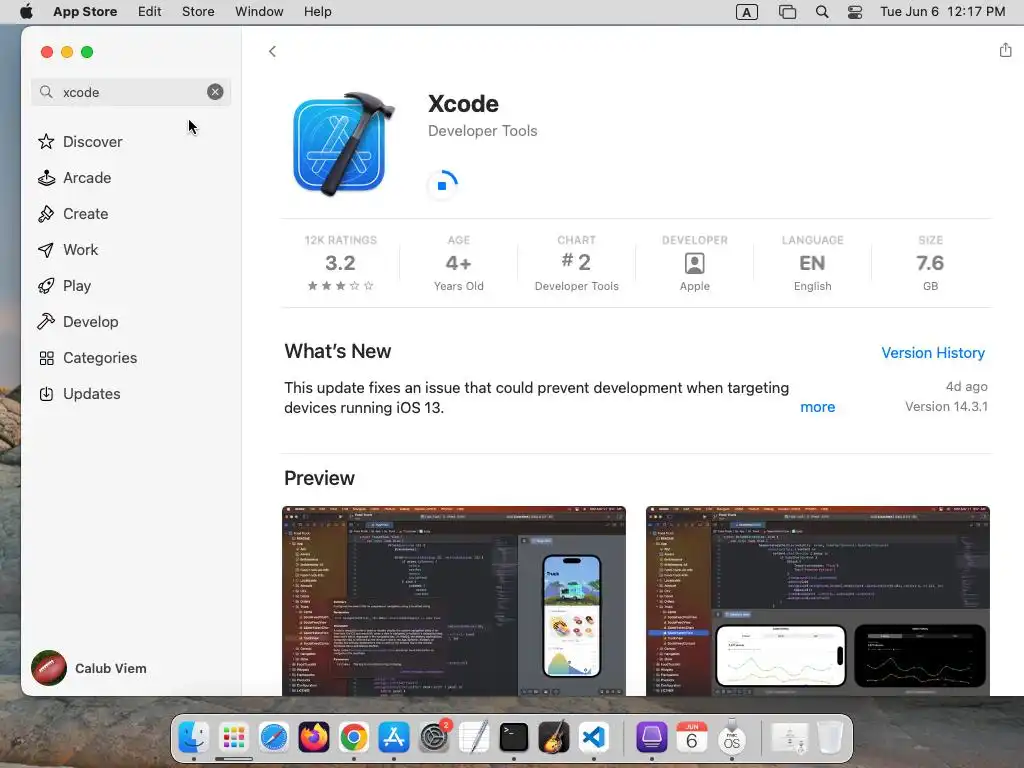Launch Firefox from the Dock
Viewport: 1024px width, 768px height.
[313, 737]
